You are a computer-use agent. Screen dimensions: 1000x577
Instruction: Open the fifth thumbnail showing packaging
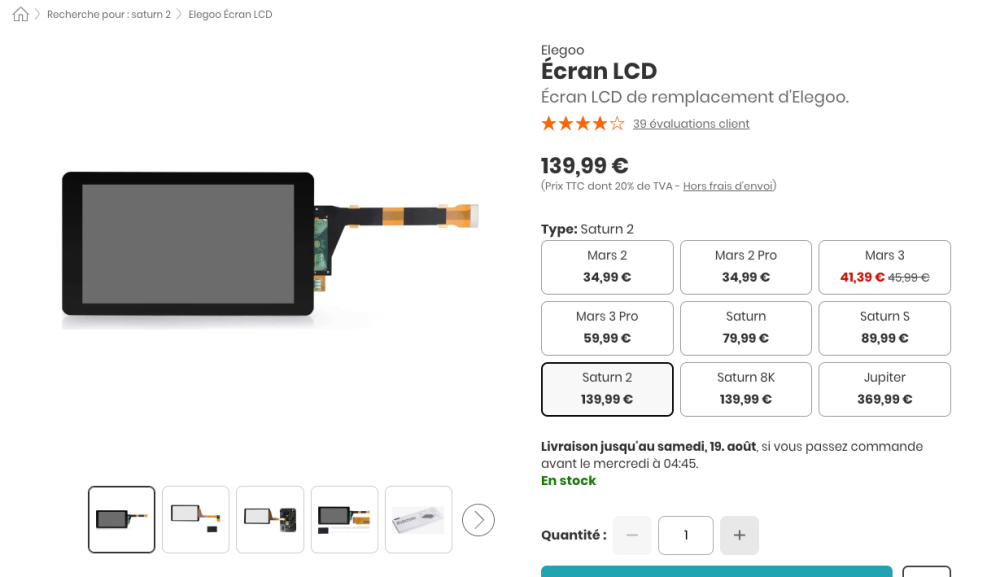pos(418,520)
